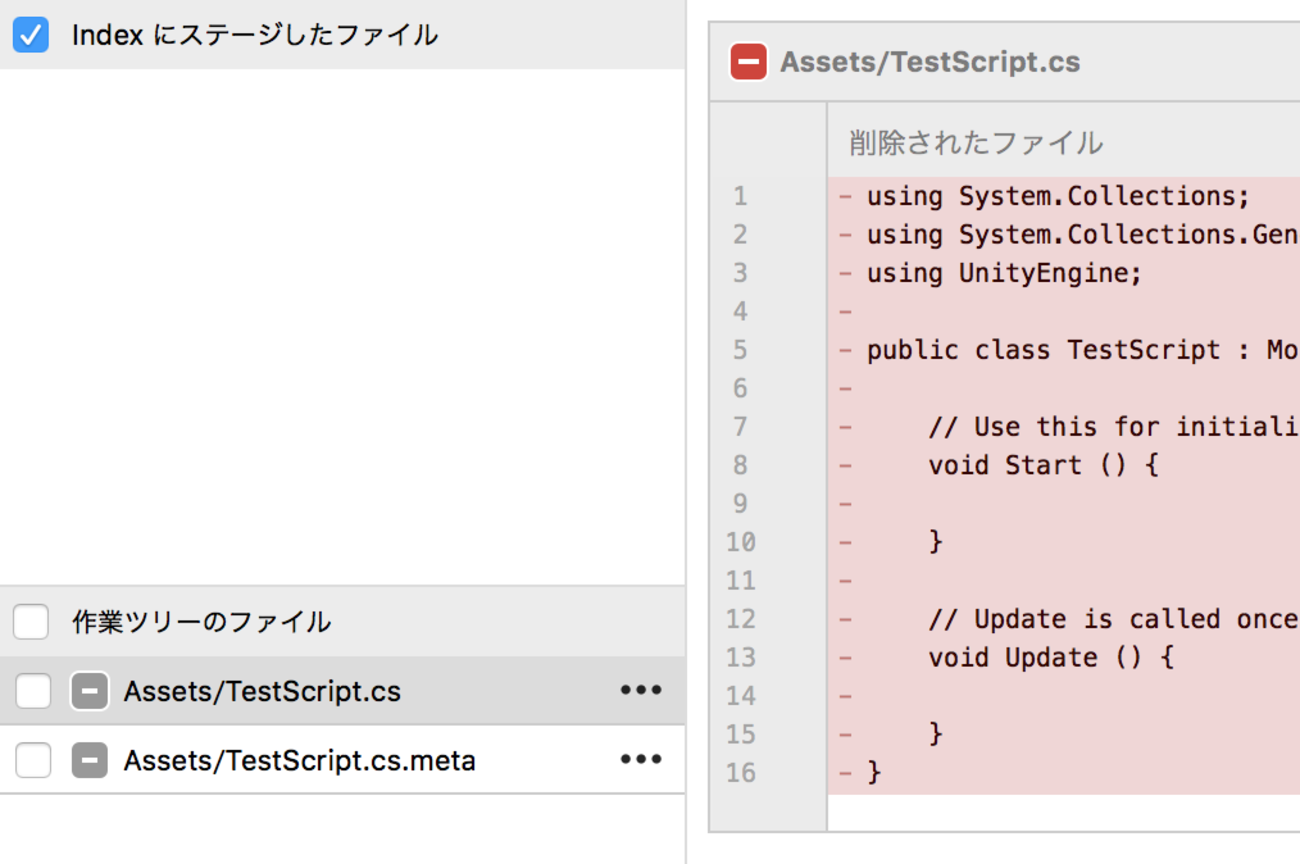Click the 削除されたファイル hunk header
Image resolution: width=1300 pixels, height=864 pixels.
pos(976,142)
